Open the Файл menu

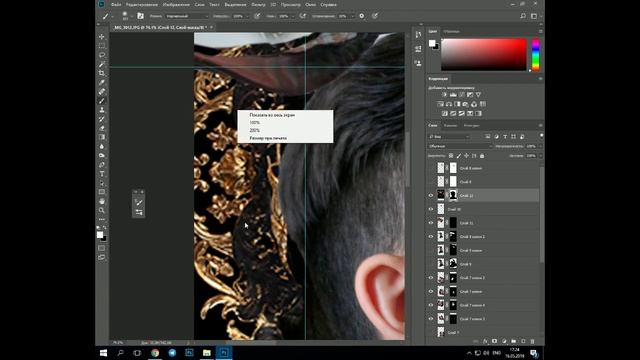click(116, 4)
